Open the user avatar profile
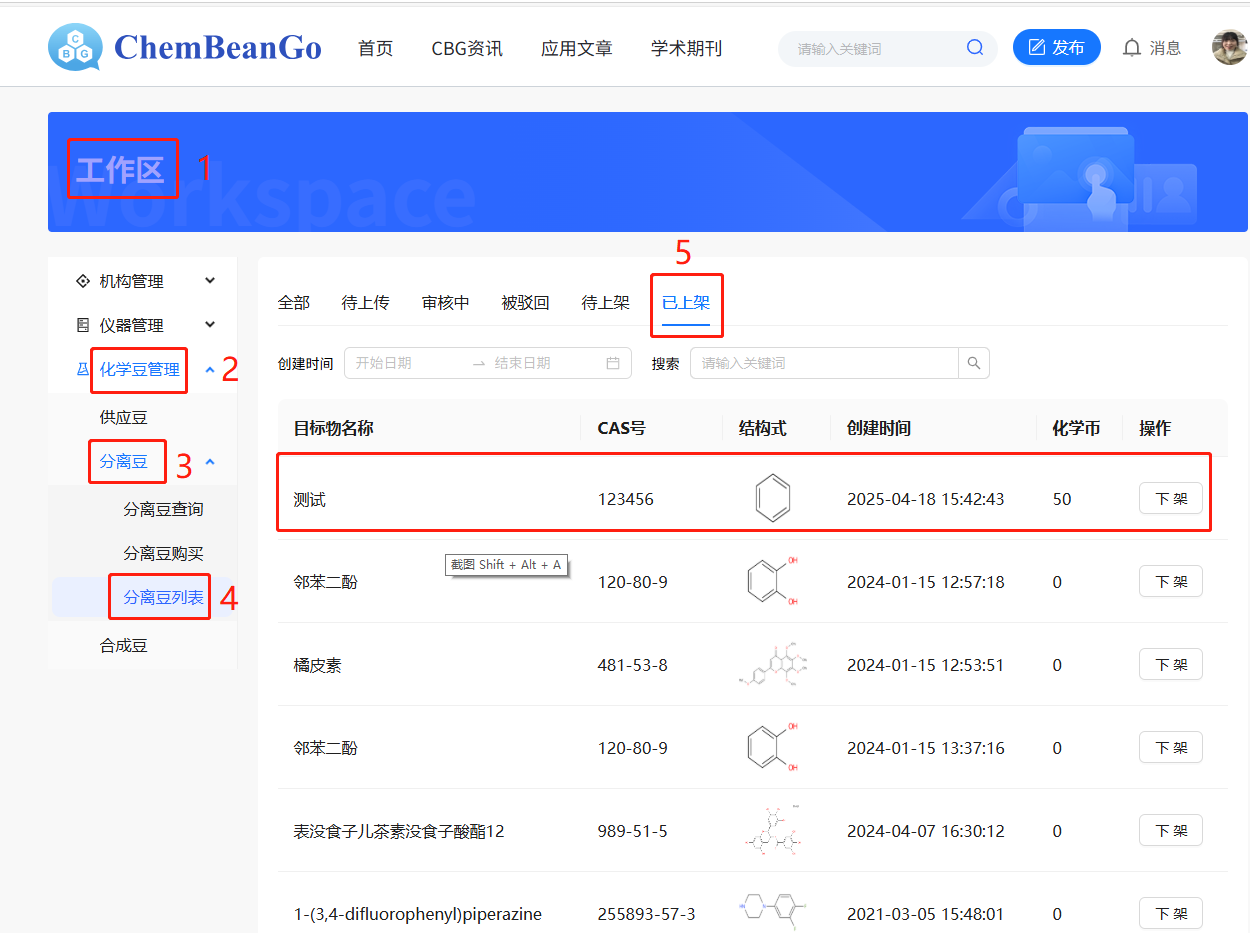The height and width of the screenshot is (933, 1250). click(x=1229, y=47)
